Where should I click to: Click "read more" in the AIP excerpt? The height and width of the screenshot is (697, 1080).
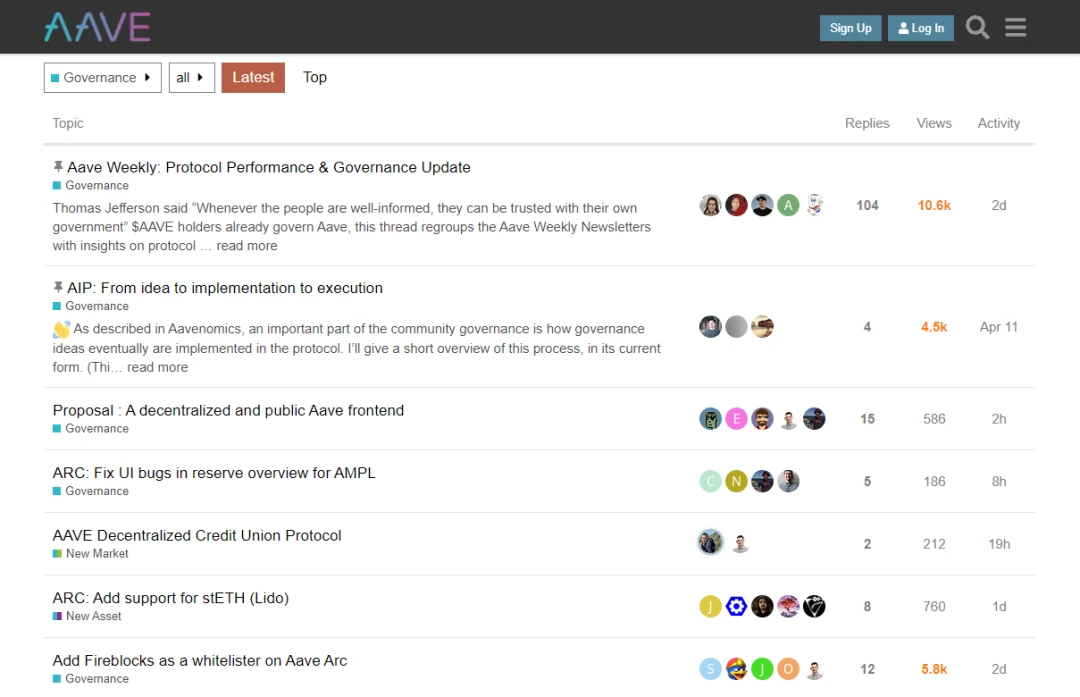coord(157,367)
